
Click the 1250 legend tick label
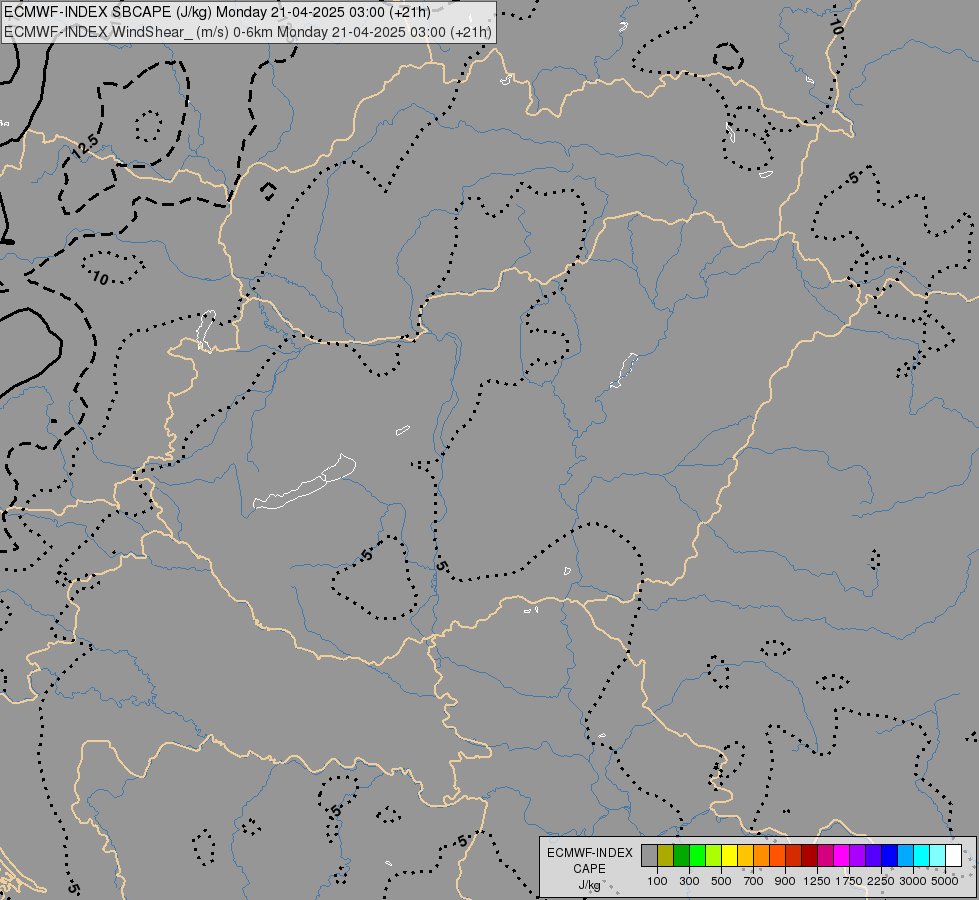coord(817,881)
